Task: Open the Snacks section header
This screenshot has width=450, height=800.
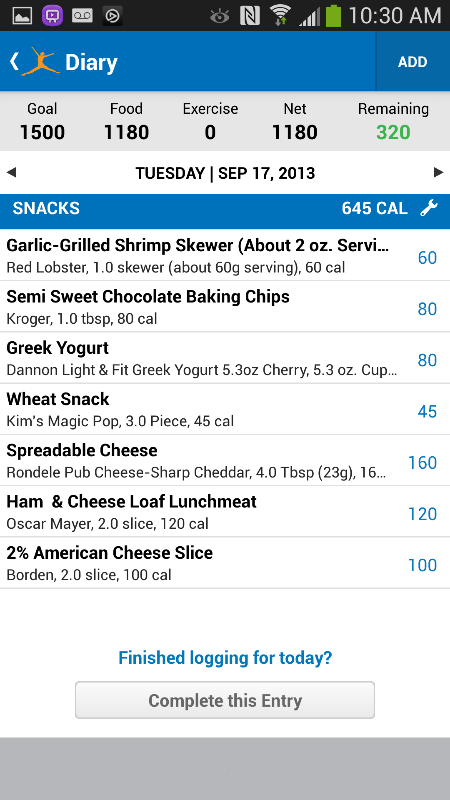Action: [225, 209]
